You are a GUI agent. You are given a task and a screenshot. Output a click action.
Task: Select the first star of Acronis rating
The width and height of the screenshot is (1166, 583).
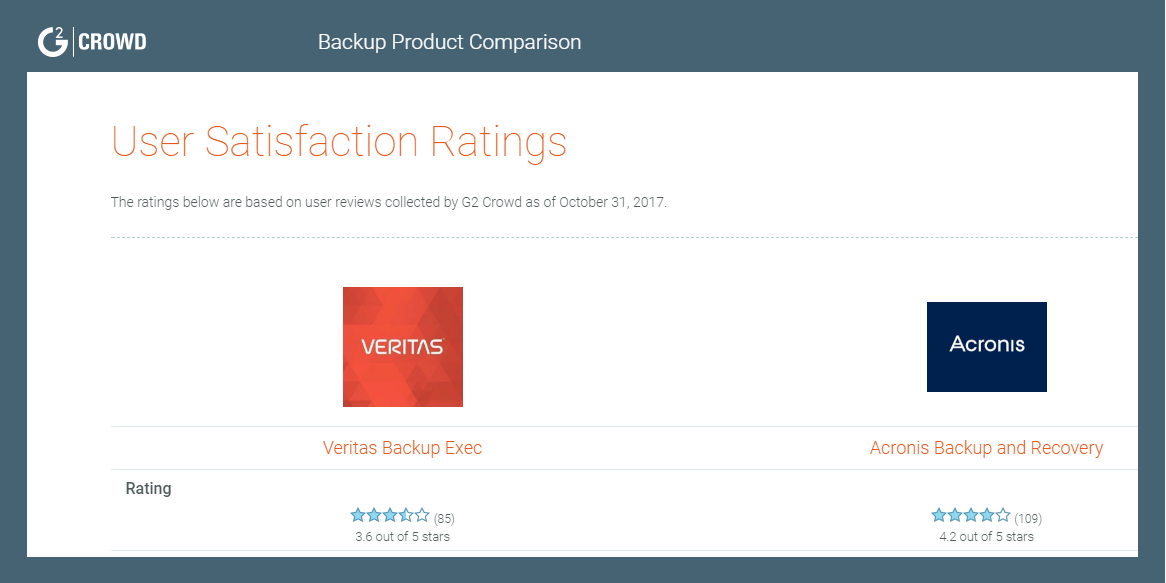click(x=939, y=515)
